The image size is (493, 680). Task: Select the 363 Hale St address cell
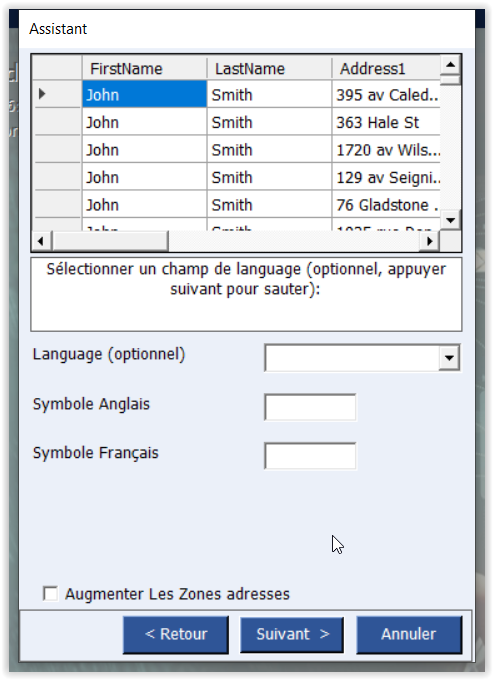point(386,122)
